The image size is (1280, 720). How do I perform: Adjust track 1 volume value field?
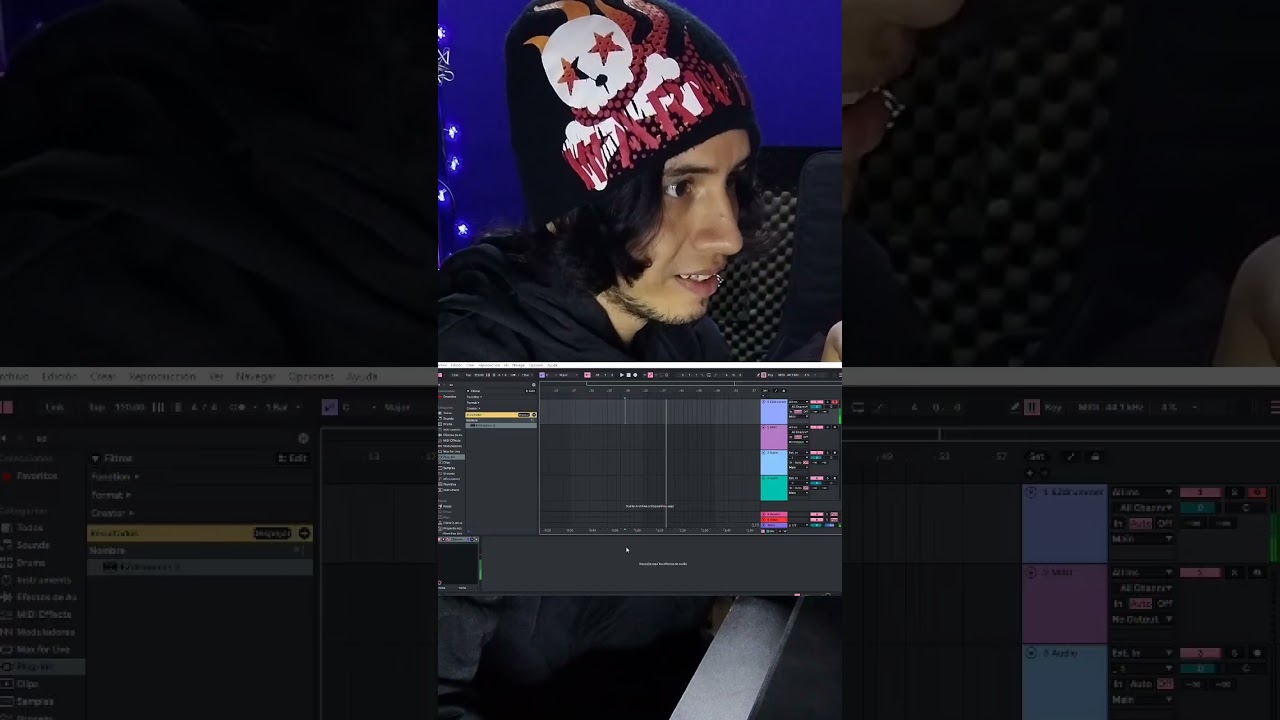pyautogui.click(x=815, y=407)
